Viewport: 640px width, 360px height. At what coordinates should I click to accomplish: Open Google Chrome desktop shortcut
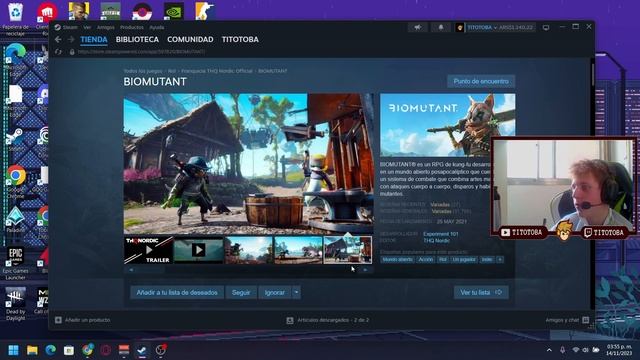coord(16,181)
